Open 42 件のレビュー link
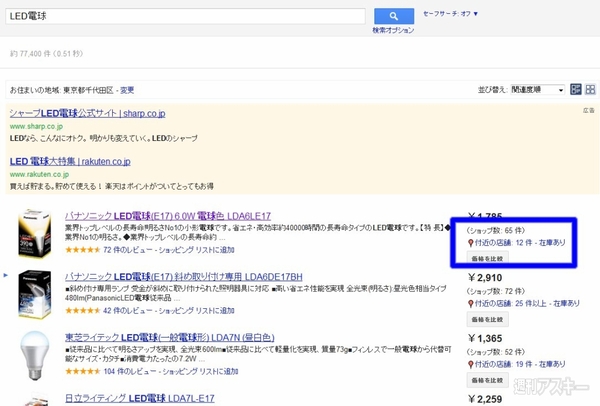 tap(128, 311)
